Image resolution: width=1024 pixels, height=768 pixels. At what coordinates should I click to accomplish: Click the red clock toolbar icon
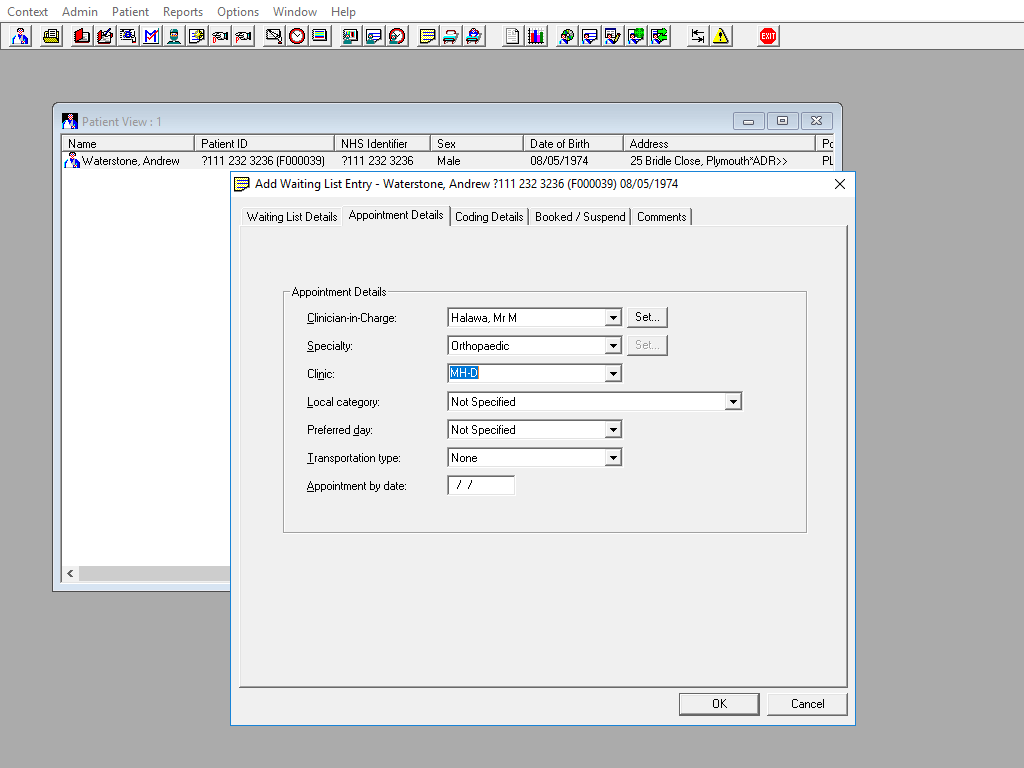296,36
